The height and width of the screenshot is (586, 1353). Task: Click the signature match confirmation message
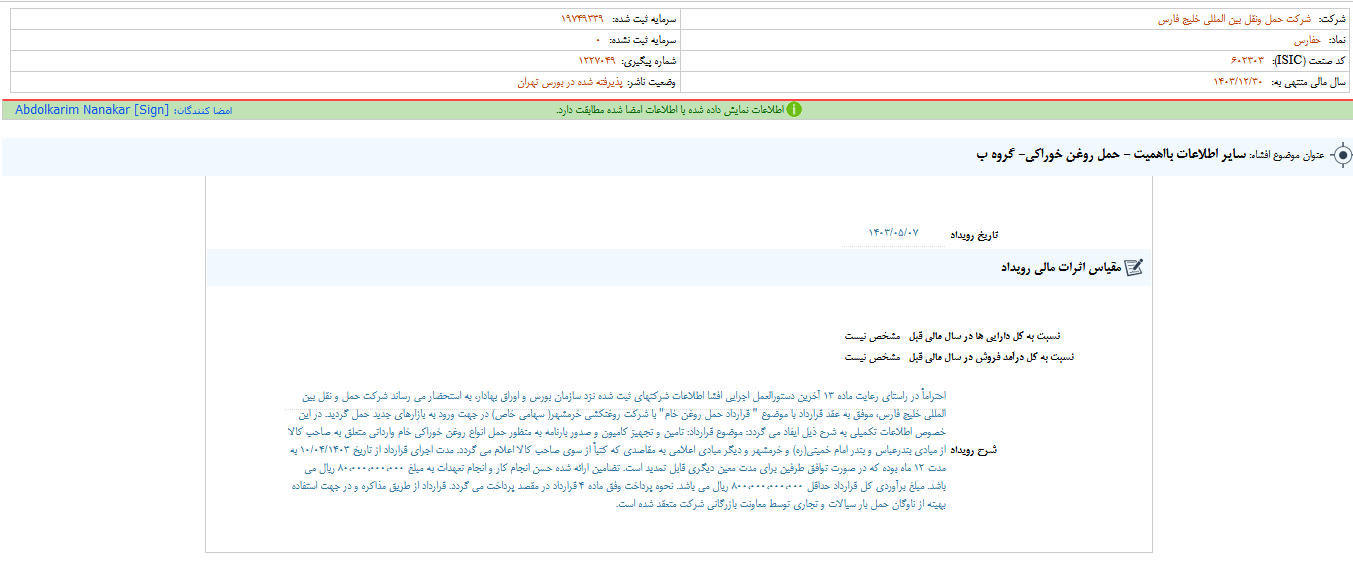tap(680, 110)
